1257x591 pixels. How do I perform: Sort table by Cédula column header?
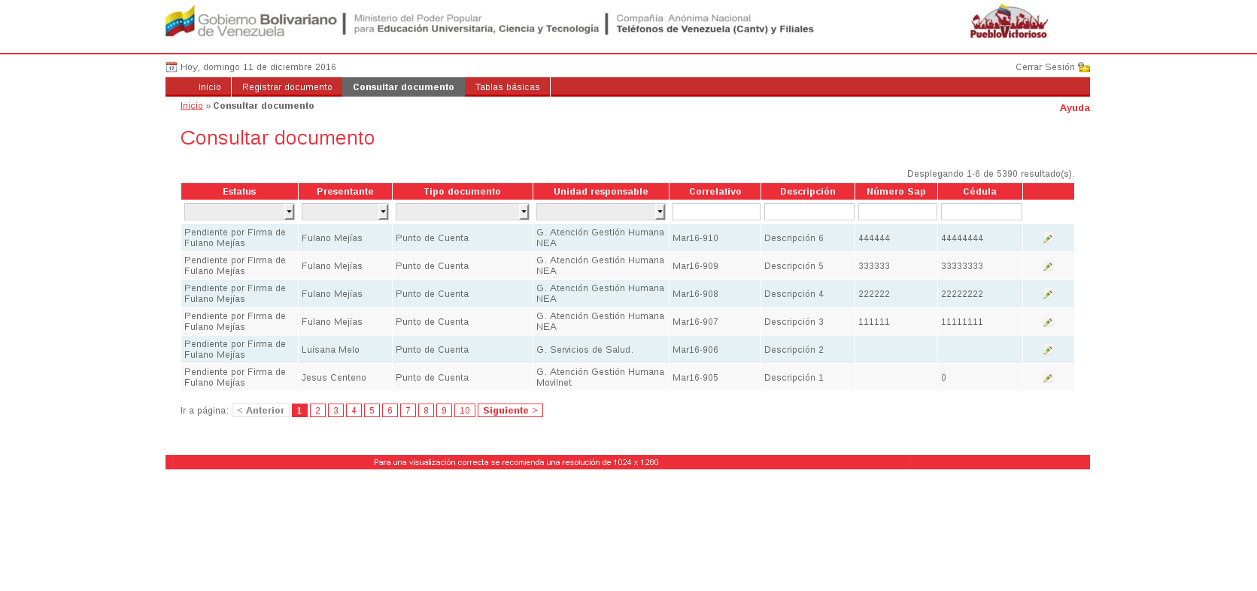pos(979,191)
